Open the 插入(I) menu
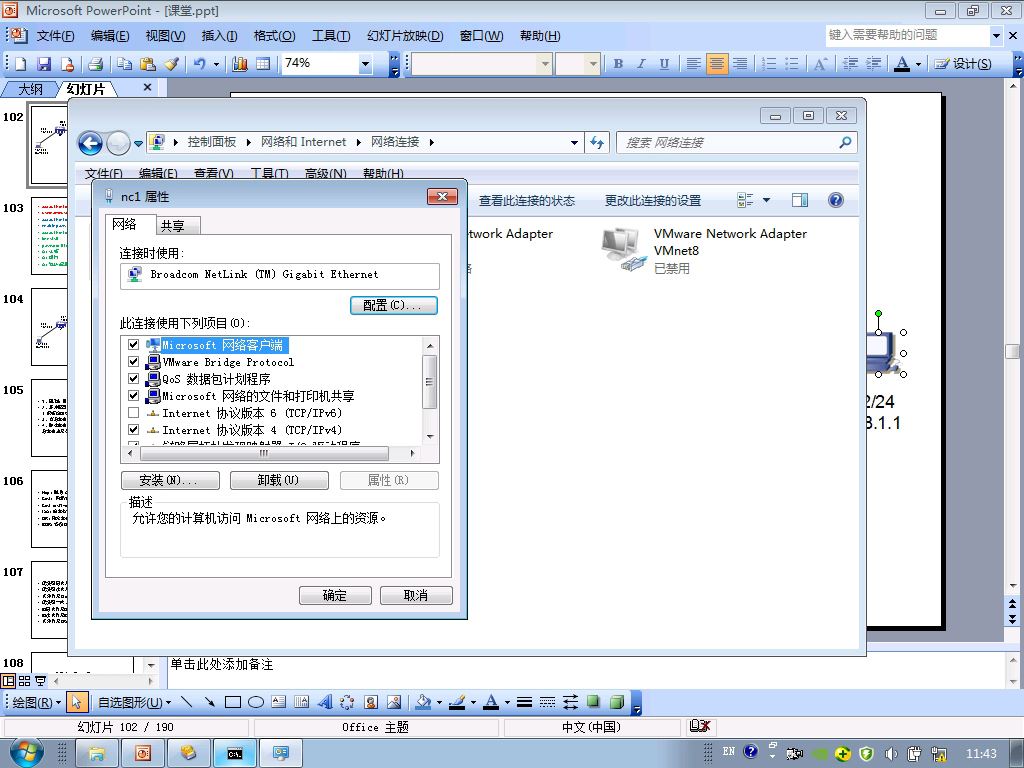 219,36
